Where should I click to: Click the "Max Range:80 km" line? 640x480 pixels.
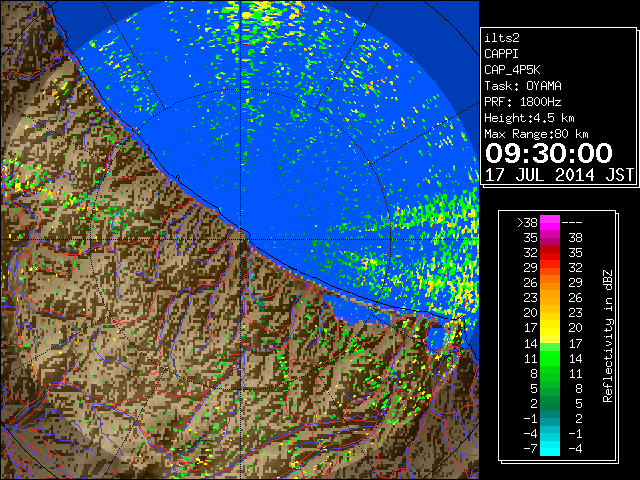pos(536,134)
